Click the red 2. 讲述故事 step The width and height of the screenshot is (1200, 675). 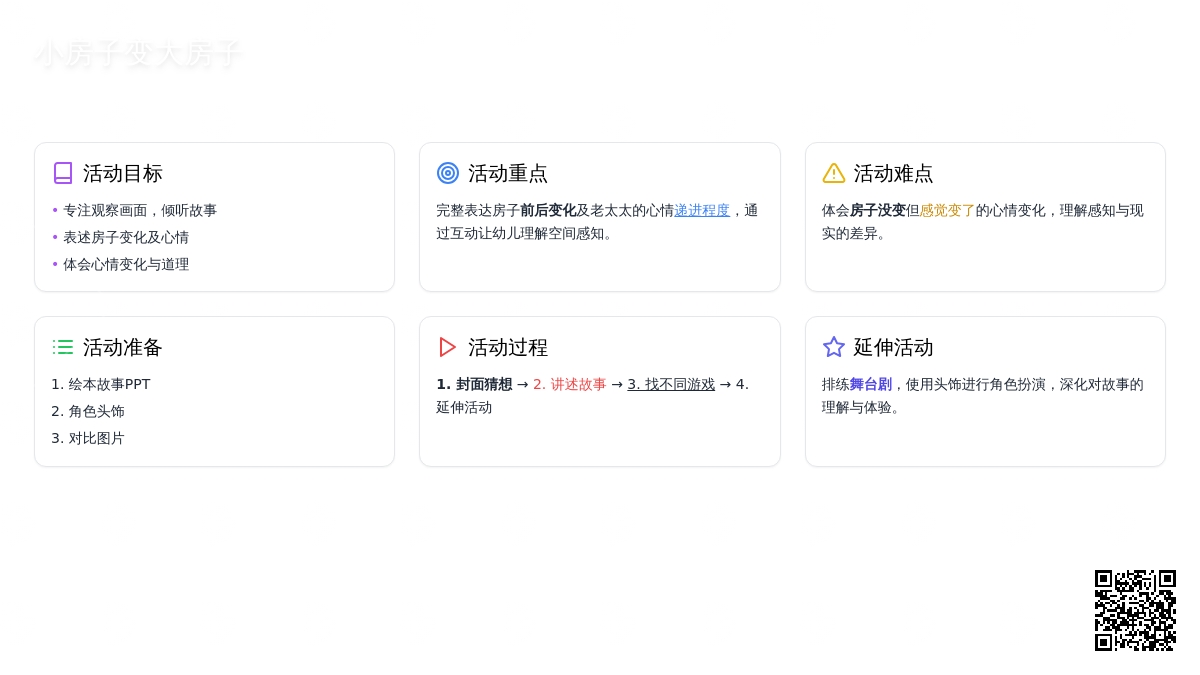coord(569,384)
